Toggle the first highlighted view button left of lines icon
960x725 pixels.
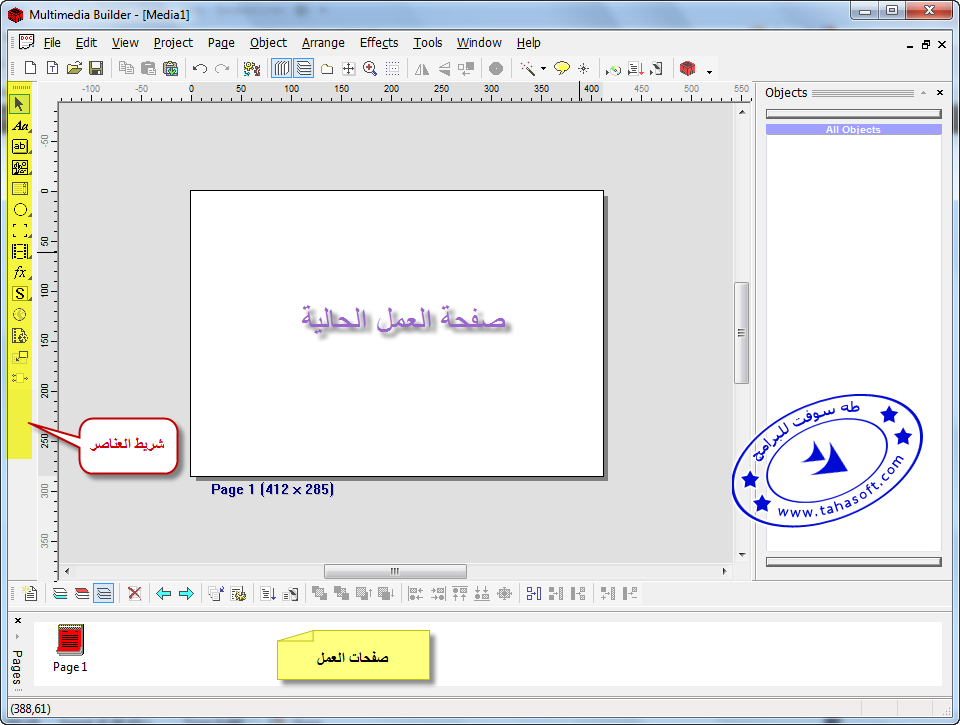282,69
